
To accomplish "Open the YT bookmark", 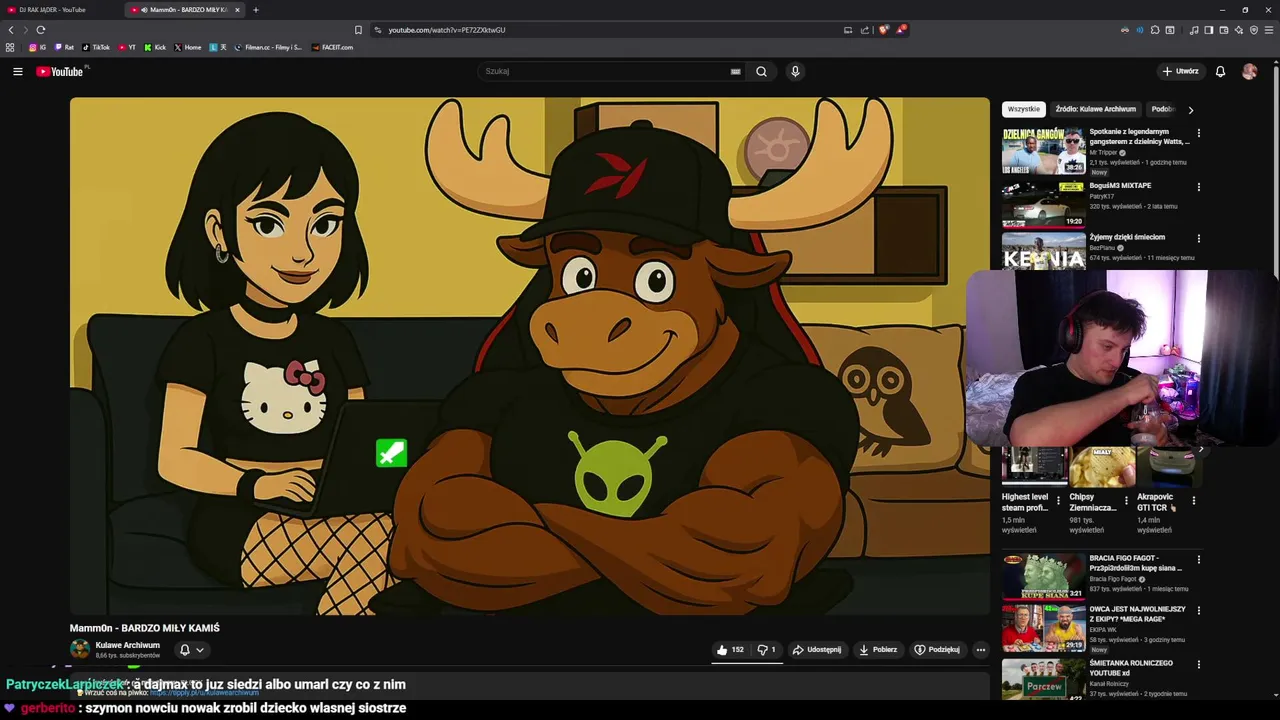I will 127,47.
